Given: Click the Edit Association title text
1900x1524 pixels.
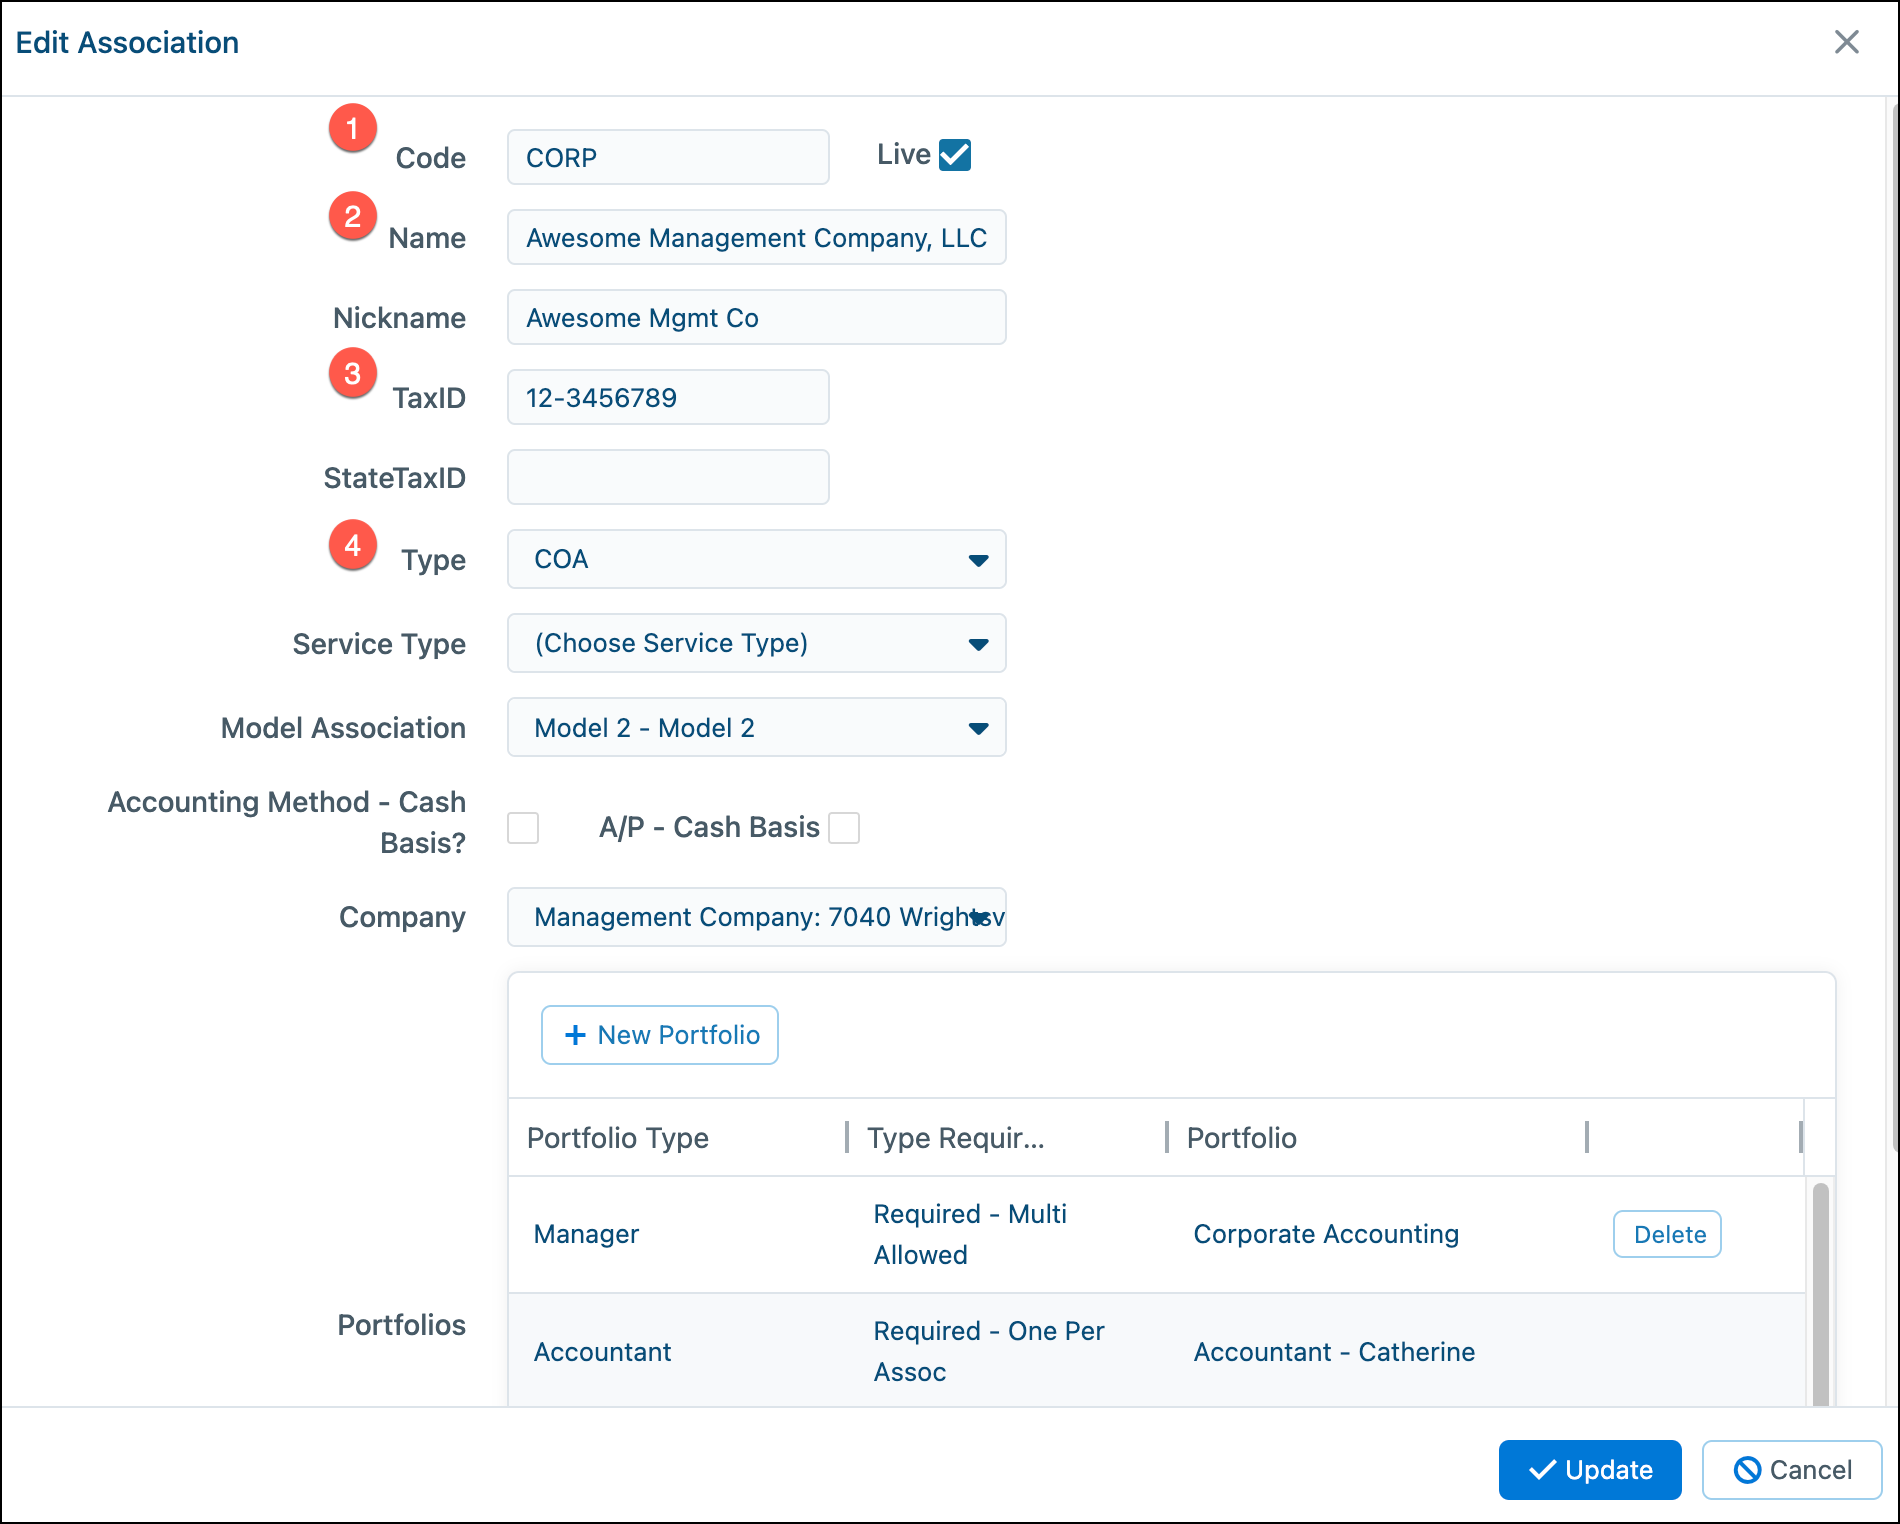Looking at the screenshot, I should (x=127, y=42).
